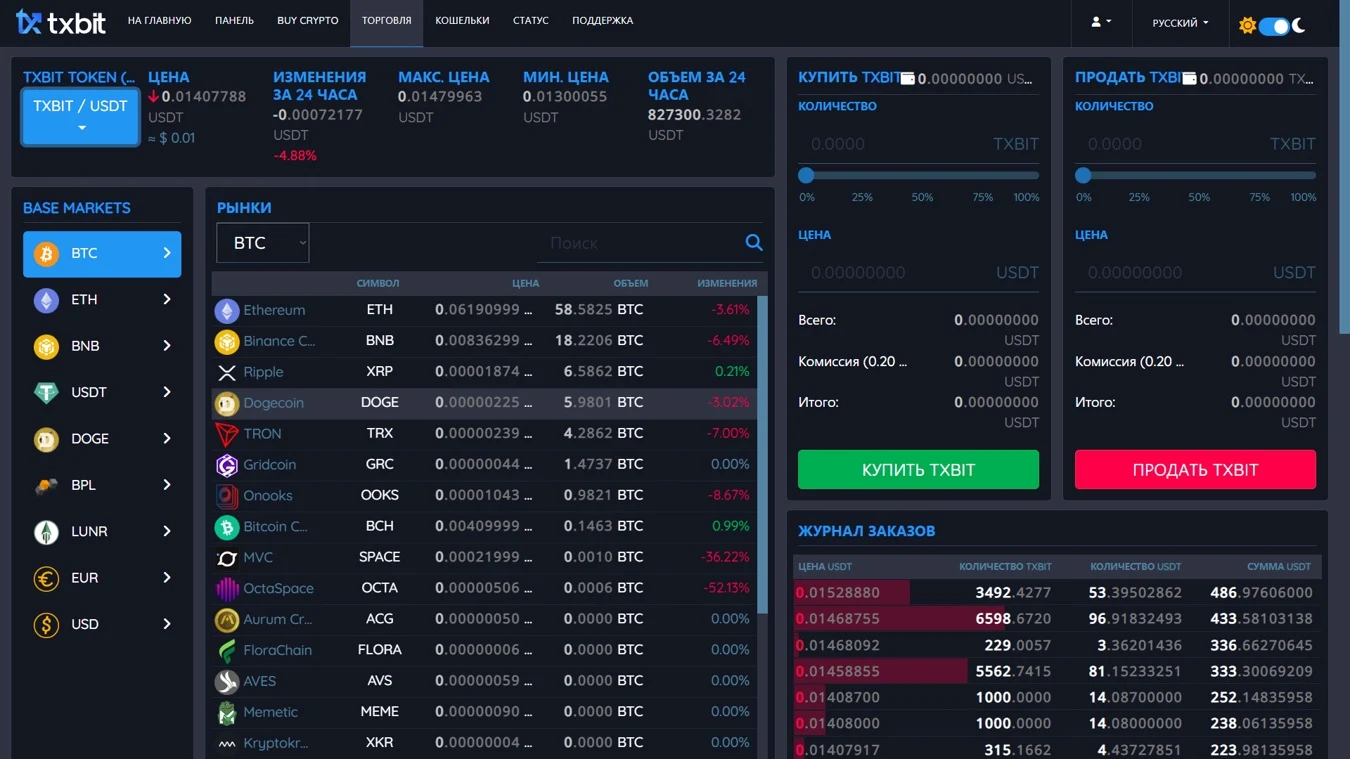The height and width of the screenshot is (759, 1350).
Task: Click the Memetic icon
Action: click(227, 713)
